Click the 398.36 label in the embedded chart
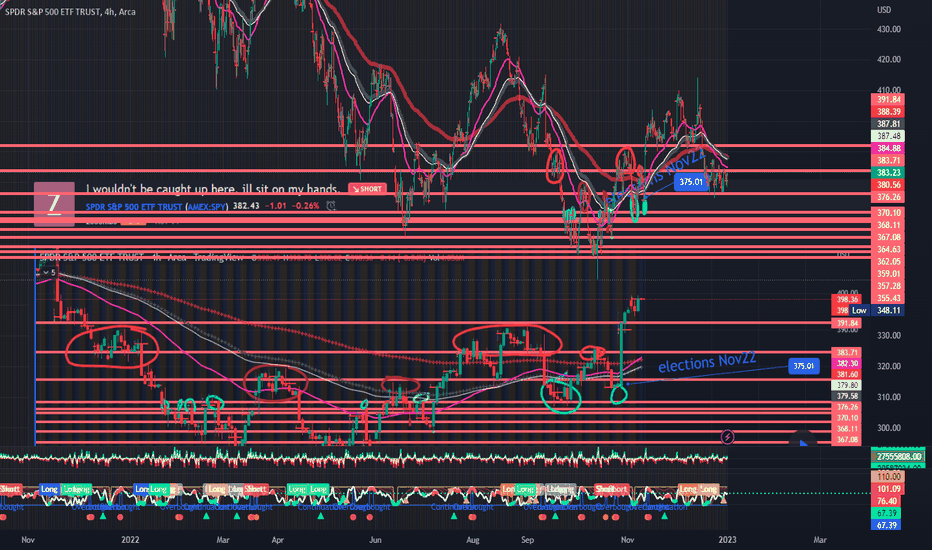 coord(847,300)
